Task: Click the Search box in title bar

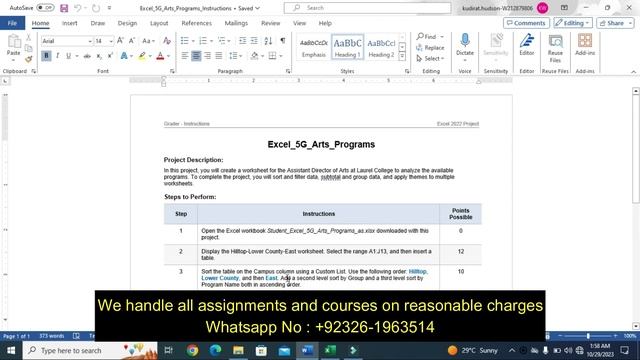Action: click(x=367, y=8)
